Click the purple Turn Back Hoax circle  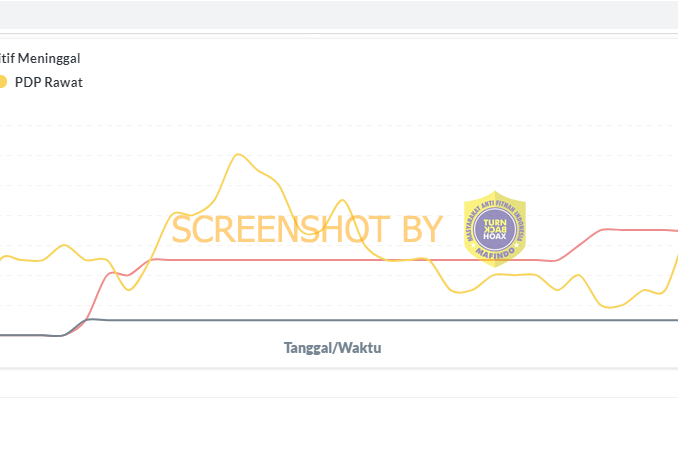(495, 229)
